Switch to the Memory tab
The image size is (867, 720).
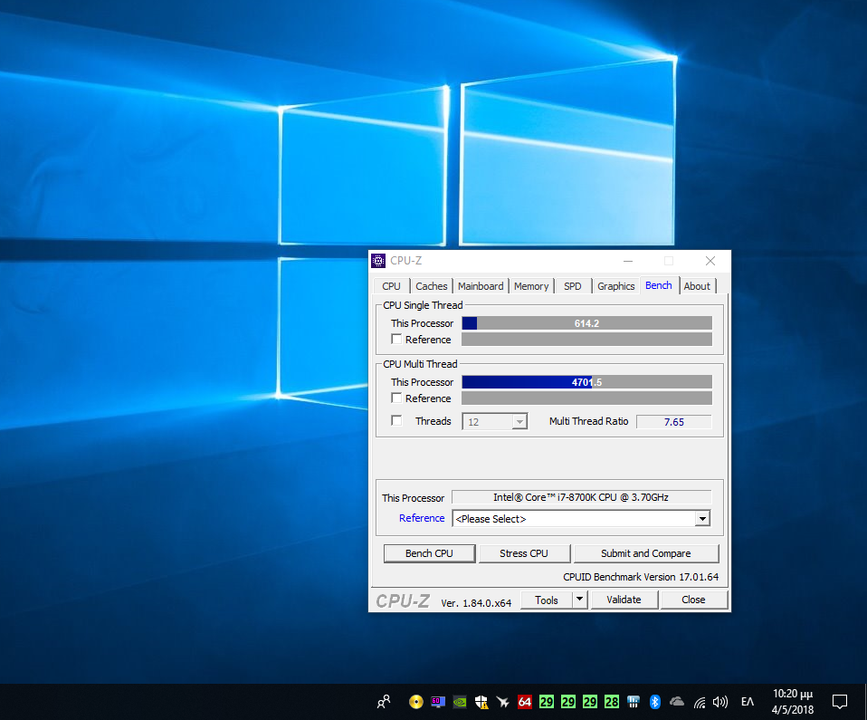(x=531, y=286)
